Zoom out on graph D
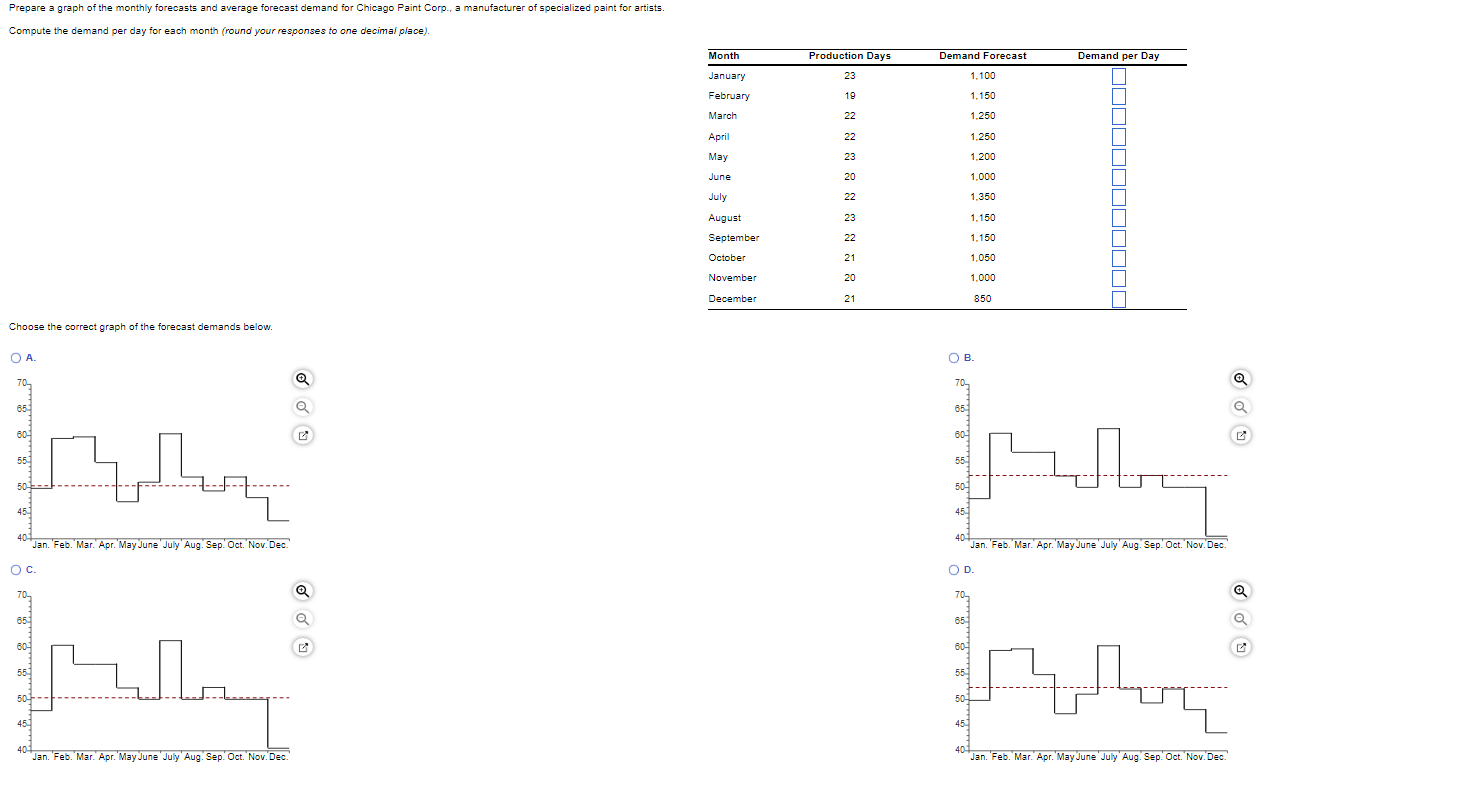1479x805 pixels. pos(1241,618)
